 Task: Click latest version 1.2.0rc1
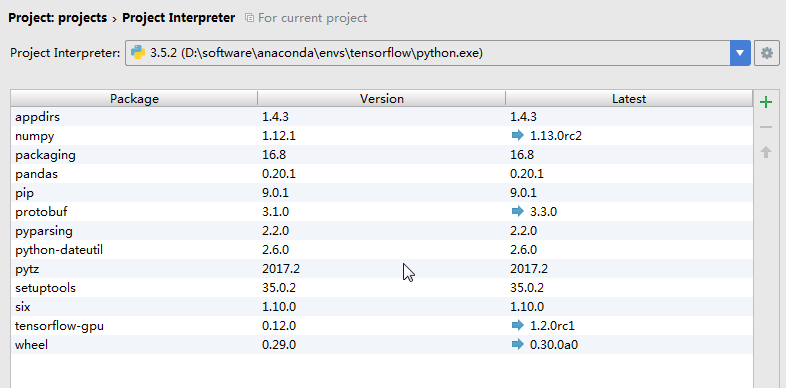click(552, 326)
